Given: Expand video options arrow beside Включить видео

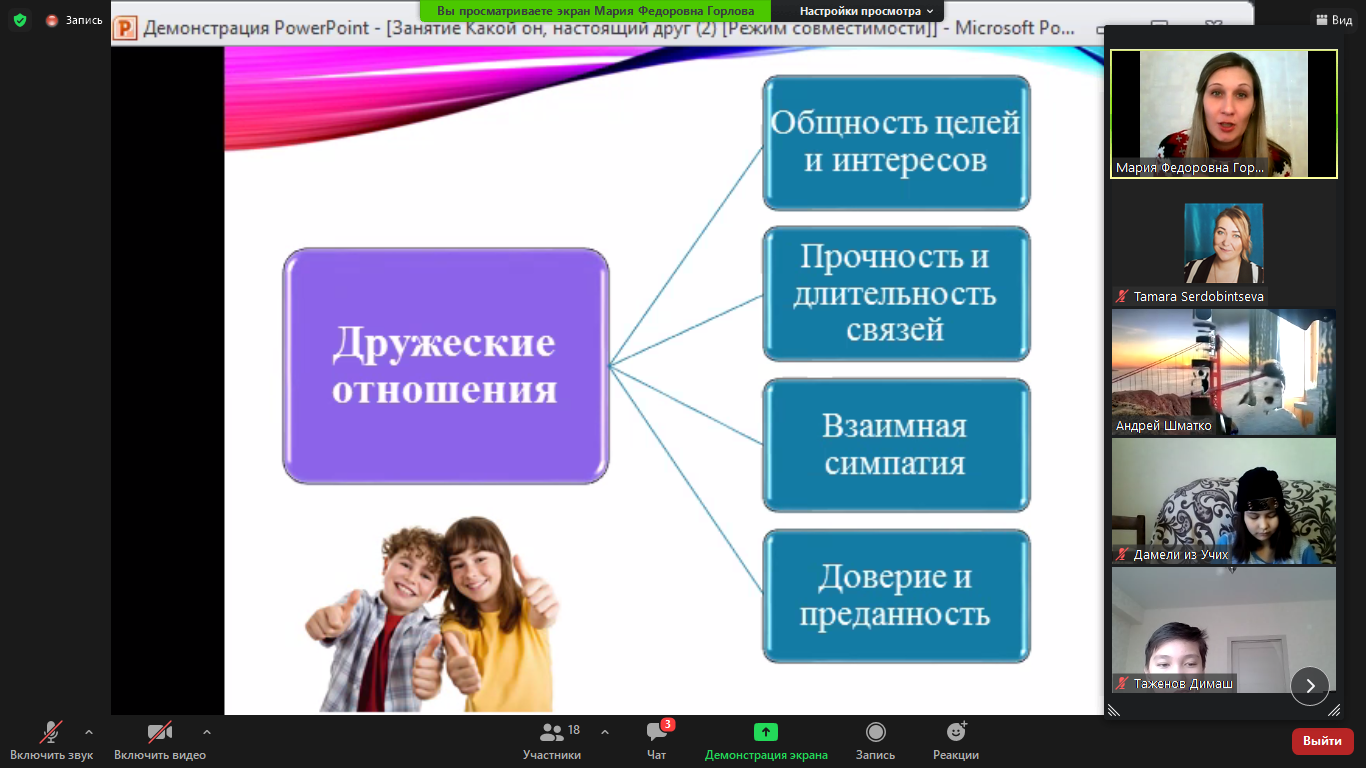Looking at the screenshot, I should [207, 732].
